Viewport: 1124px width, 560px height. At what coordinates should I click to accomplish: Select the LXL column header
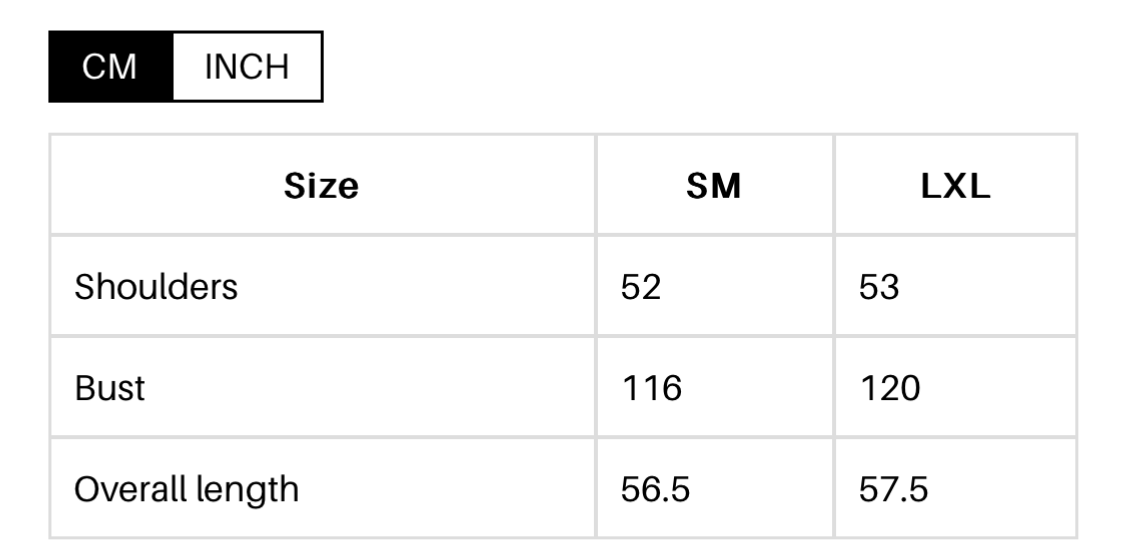point(956,186)
